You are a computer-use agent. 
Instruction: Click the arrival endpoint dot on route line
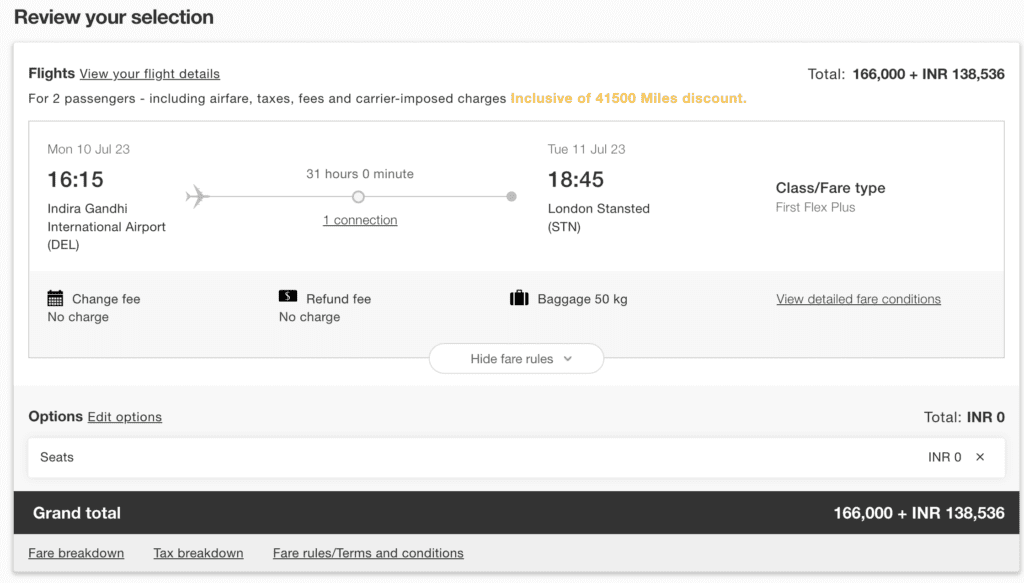point(511,197)
